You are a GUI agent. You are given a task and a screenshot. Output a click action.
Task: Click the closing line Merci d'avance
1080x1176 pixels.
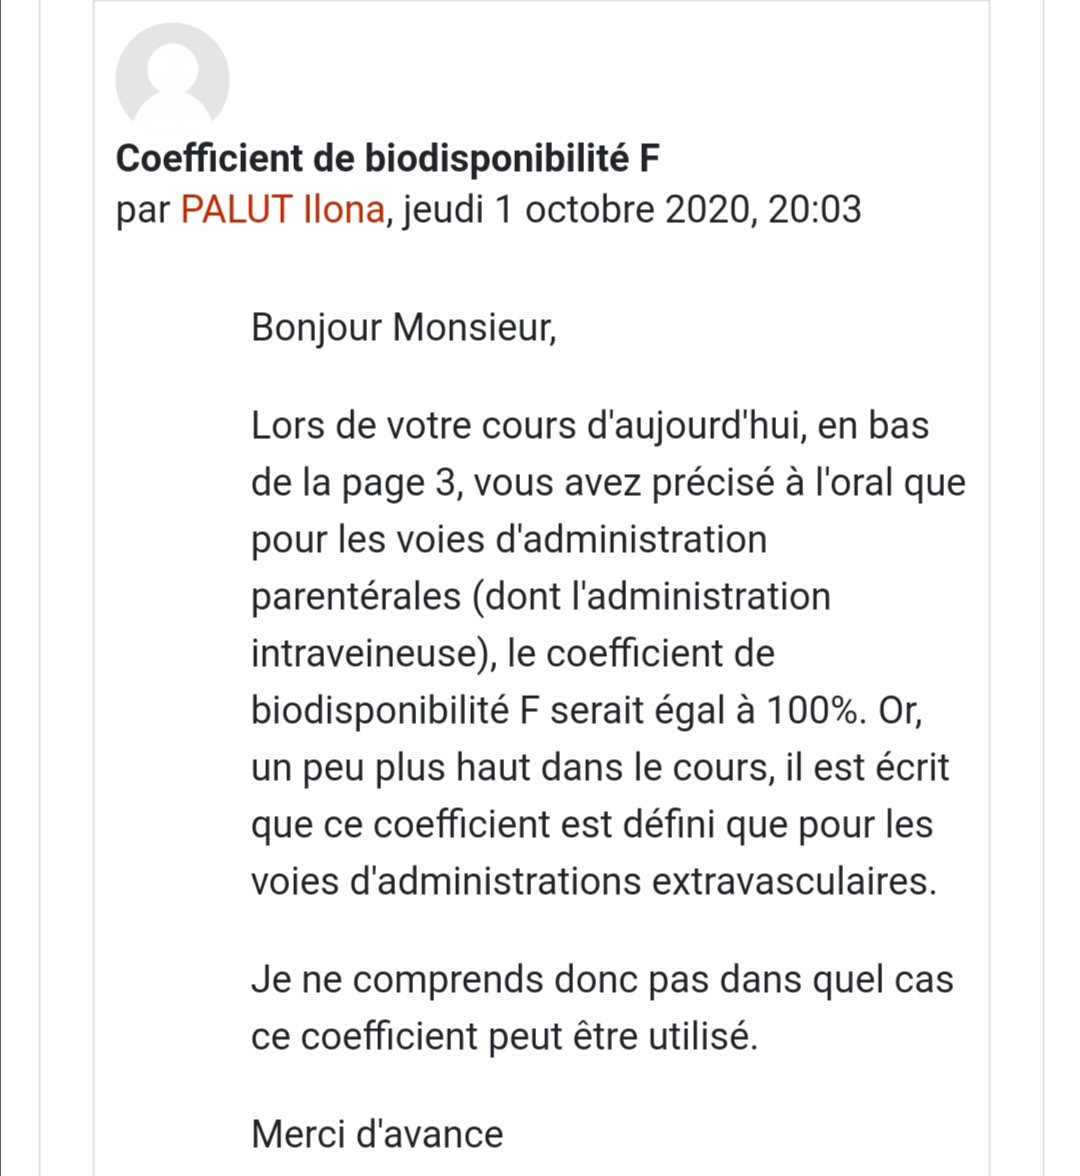(377, 1135)
